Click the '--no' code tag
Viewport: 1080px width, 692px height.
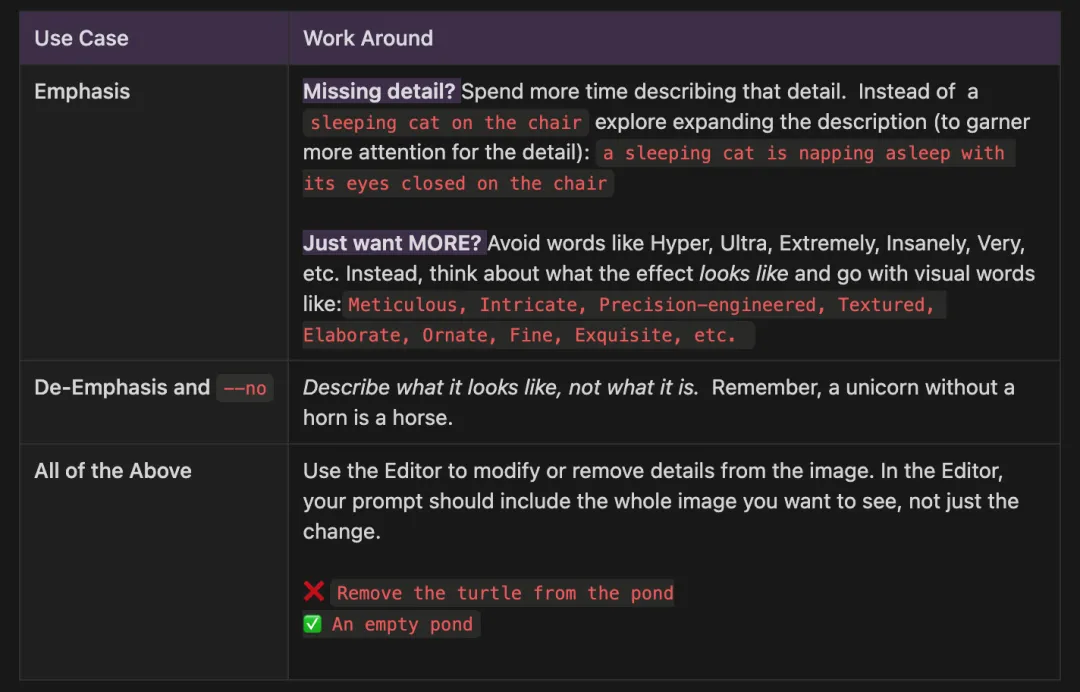pos(245,388)
